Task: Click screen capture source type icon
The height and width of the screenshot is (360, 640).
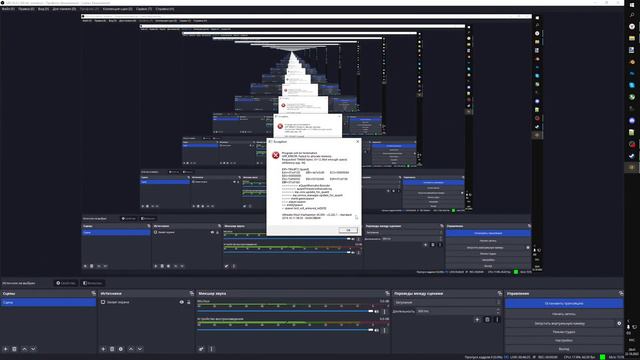Action: pyautogui.click(x=103, y=302)
